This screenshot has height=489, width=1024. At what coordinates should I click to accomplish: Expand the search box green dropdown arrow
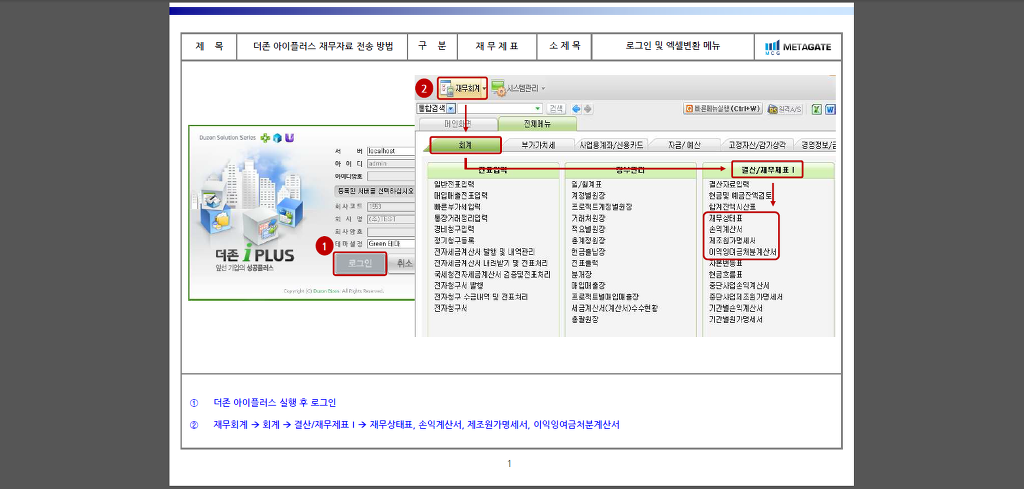click(x=538, y=108)
